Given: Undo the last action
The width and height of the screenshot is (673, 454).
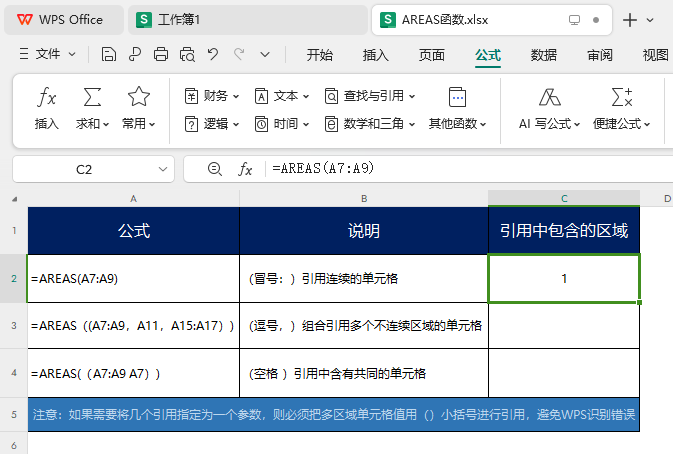Looking at the screenshot, I should click(x=213, y=54).
